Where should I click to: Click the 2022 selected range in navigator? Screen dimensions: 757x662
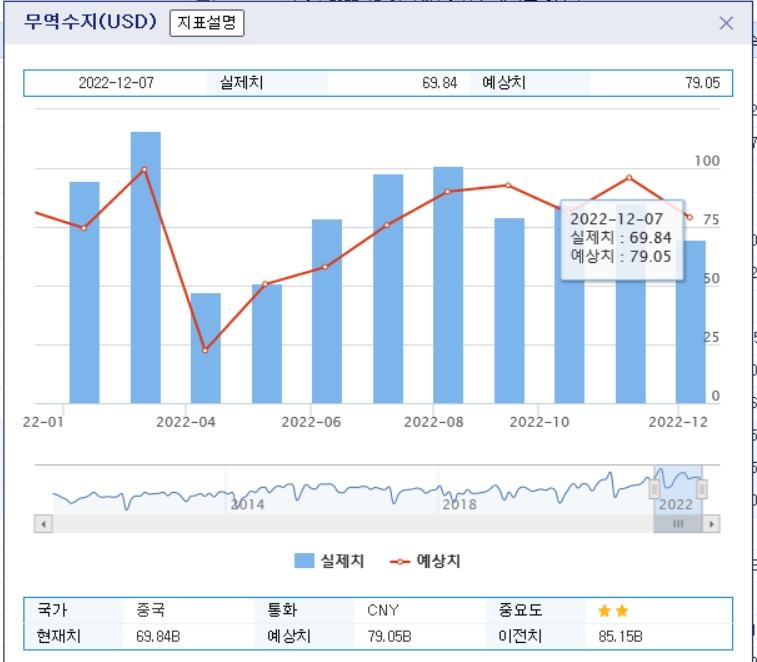pyautogui.click(x=678, y=490)
